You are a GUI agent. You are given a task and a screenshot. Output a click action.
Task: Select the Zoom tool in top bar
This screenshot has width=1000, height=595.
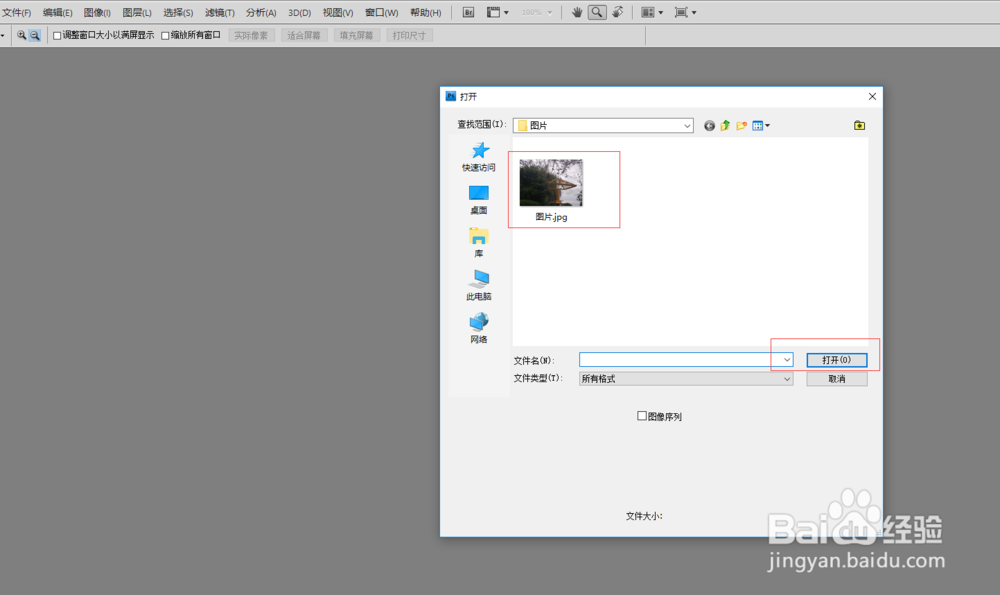(x=597, y=12)
